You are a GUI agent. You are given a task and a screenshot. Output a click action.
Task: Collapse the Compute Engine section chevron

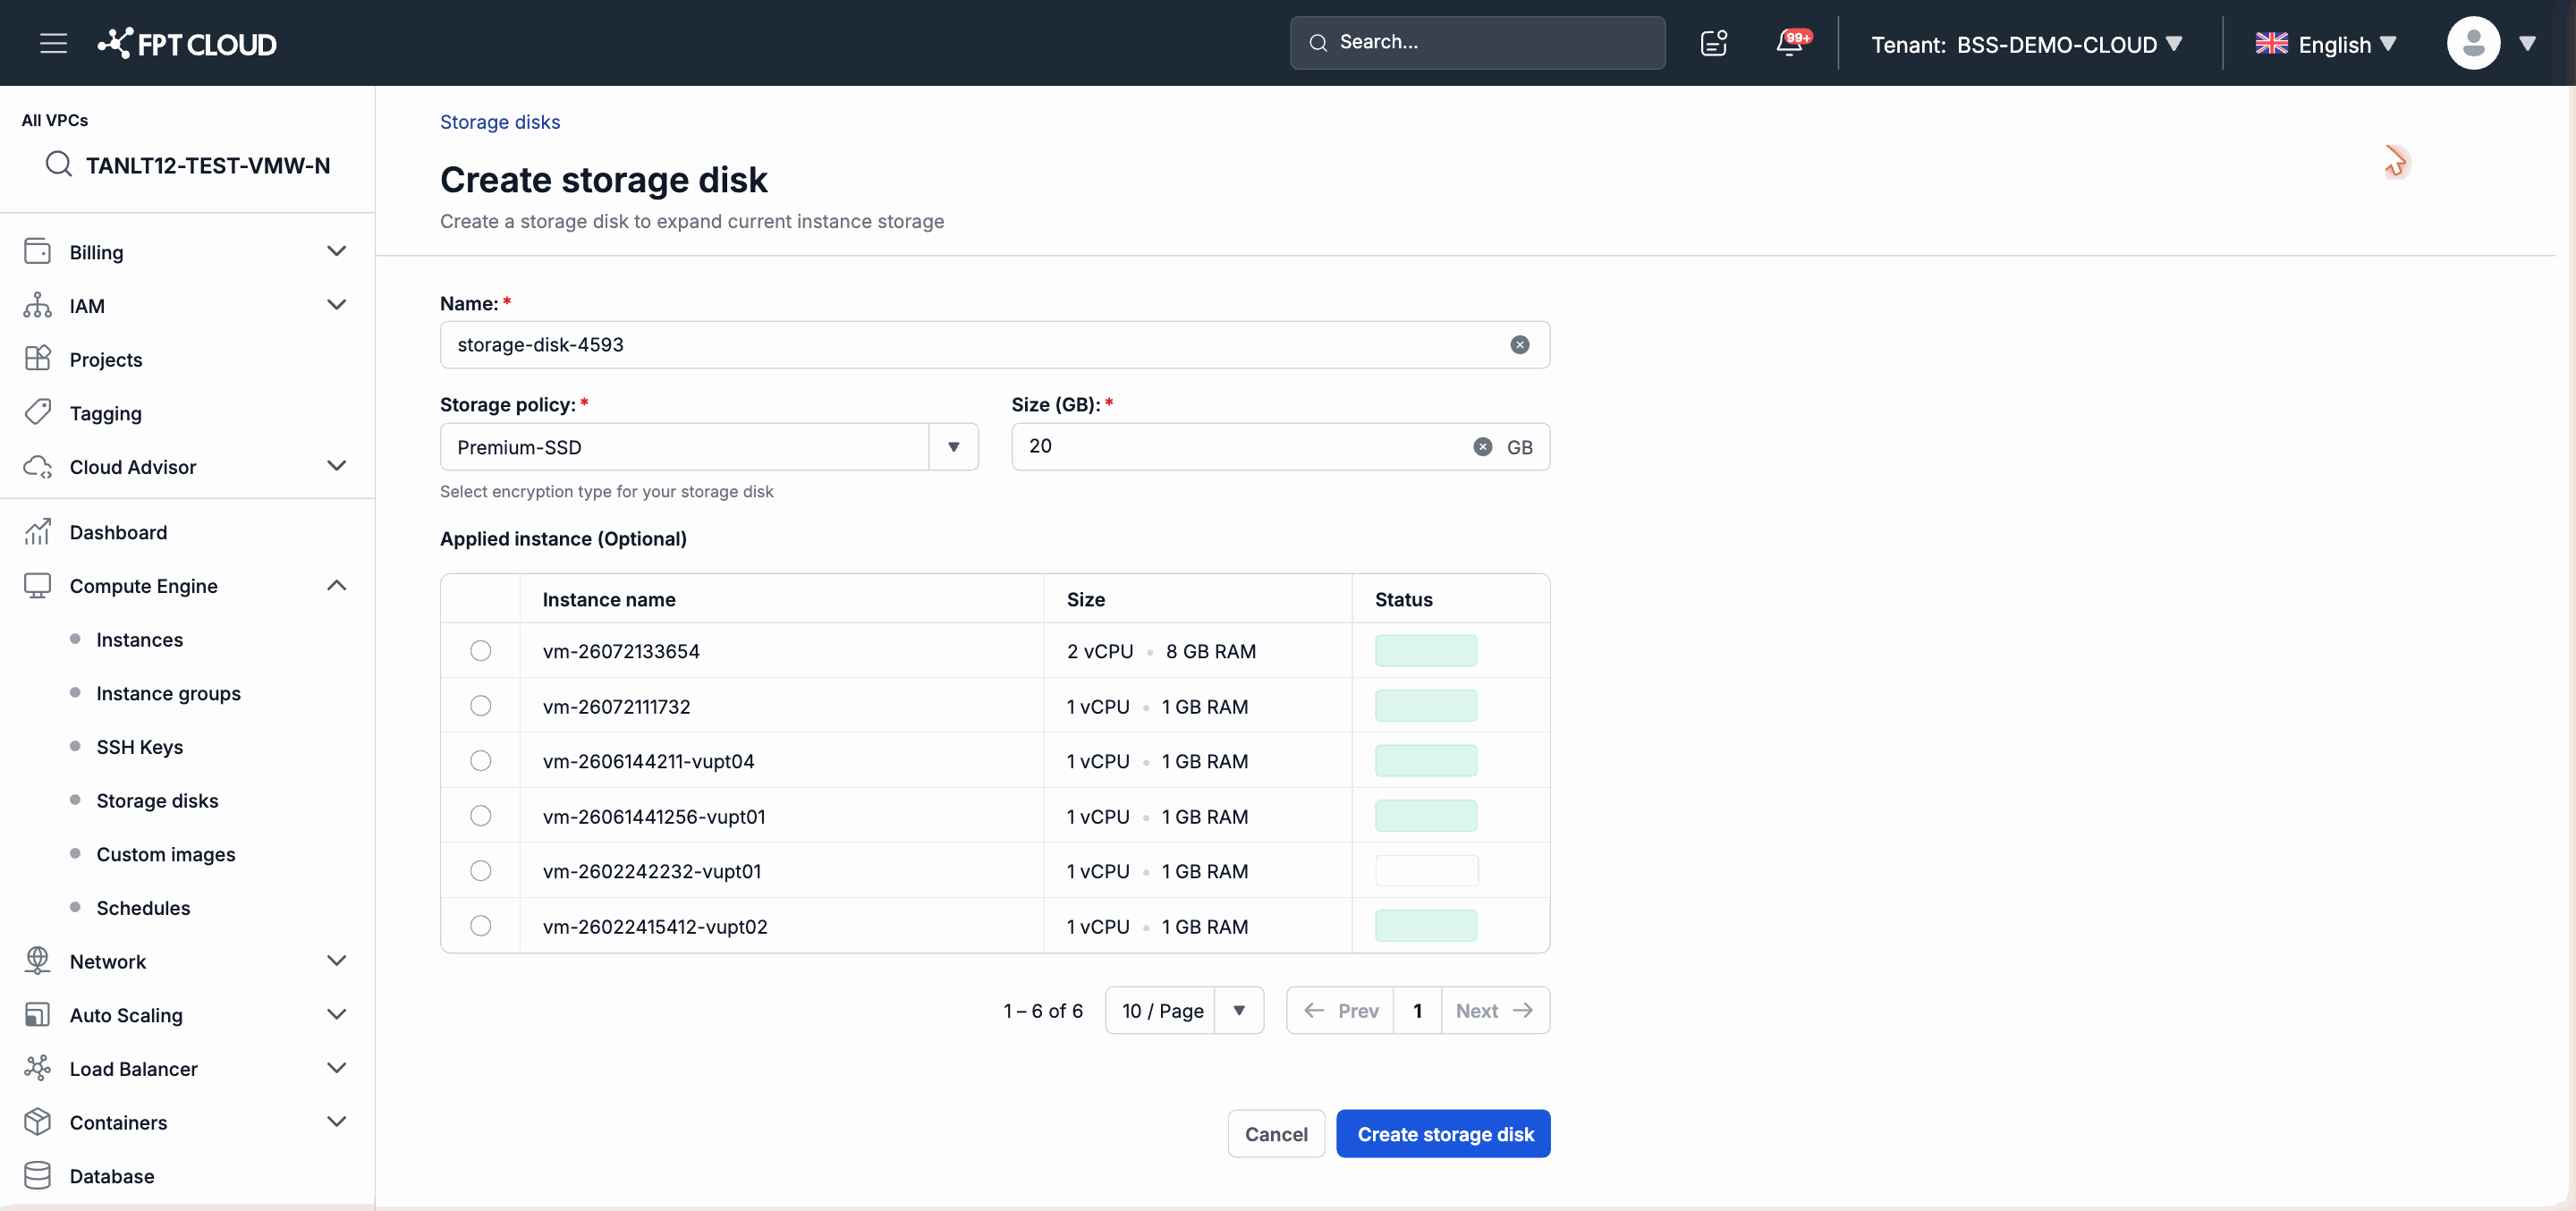(337, 585)
